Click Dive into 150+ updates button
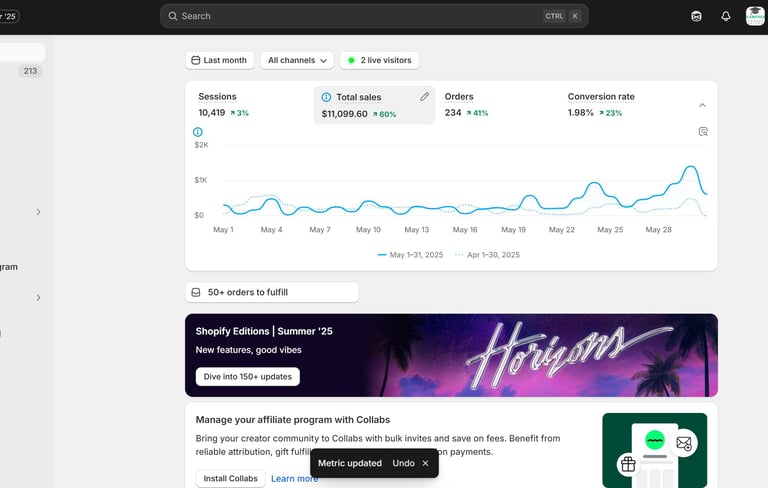The width and height of the screenshot is (768, 488). click(x=247, y=376)
